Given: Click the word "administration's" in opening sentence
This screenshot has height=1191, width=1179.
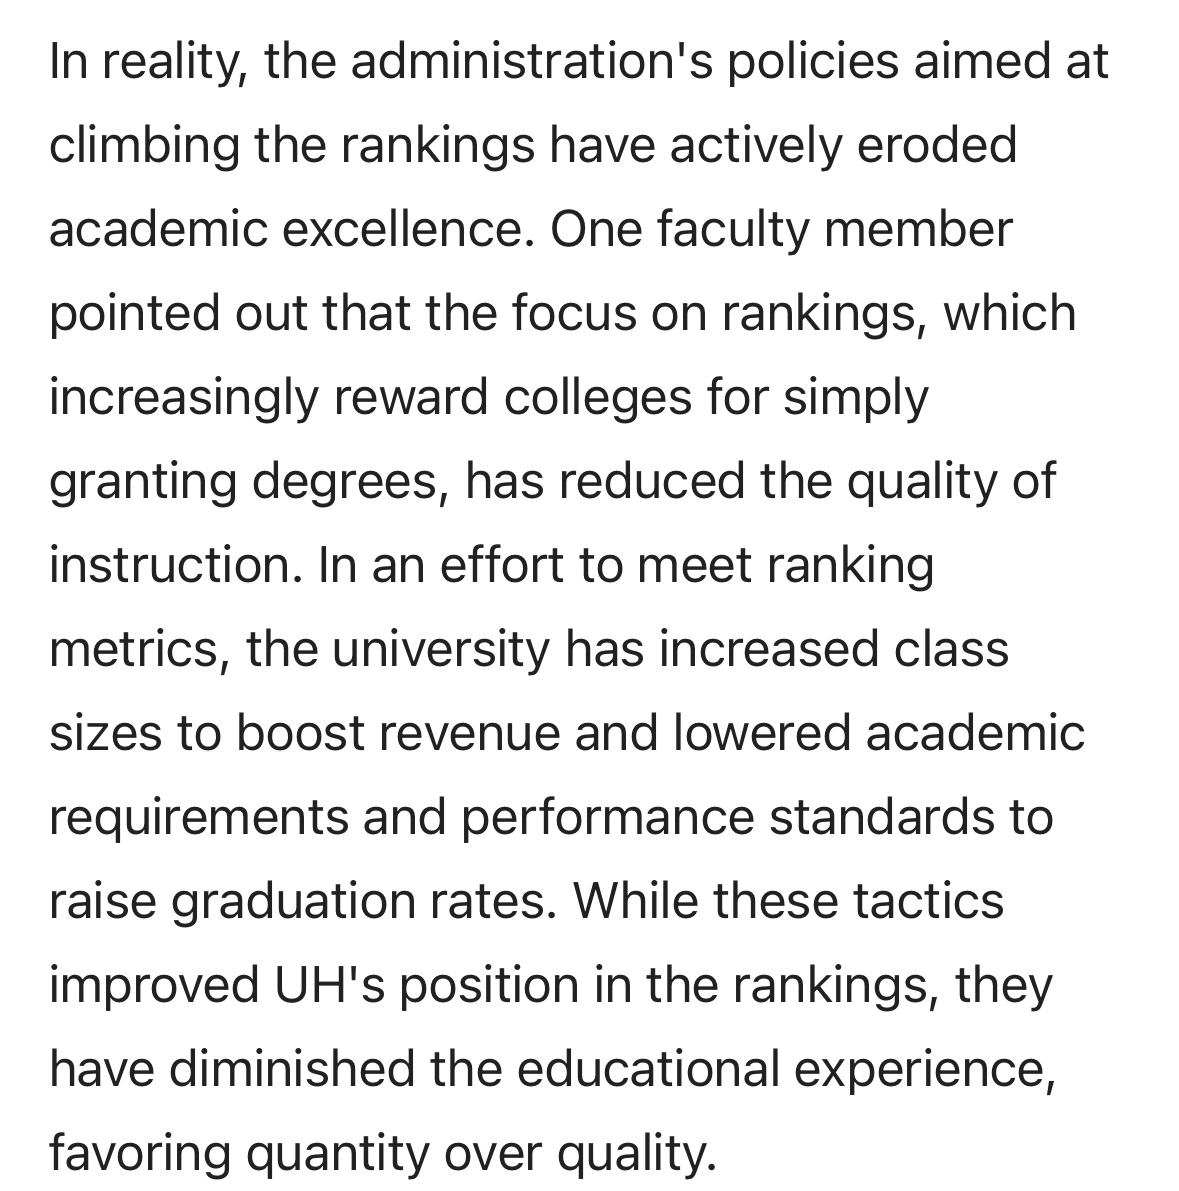Looking at the screenshot, I should click(531, 62).
